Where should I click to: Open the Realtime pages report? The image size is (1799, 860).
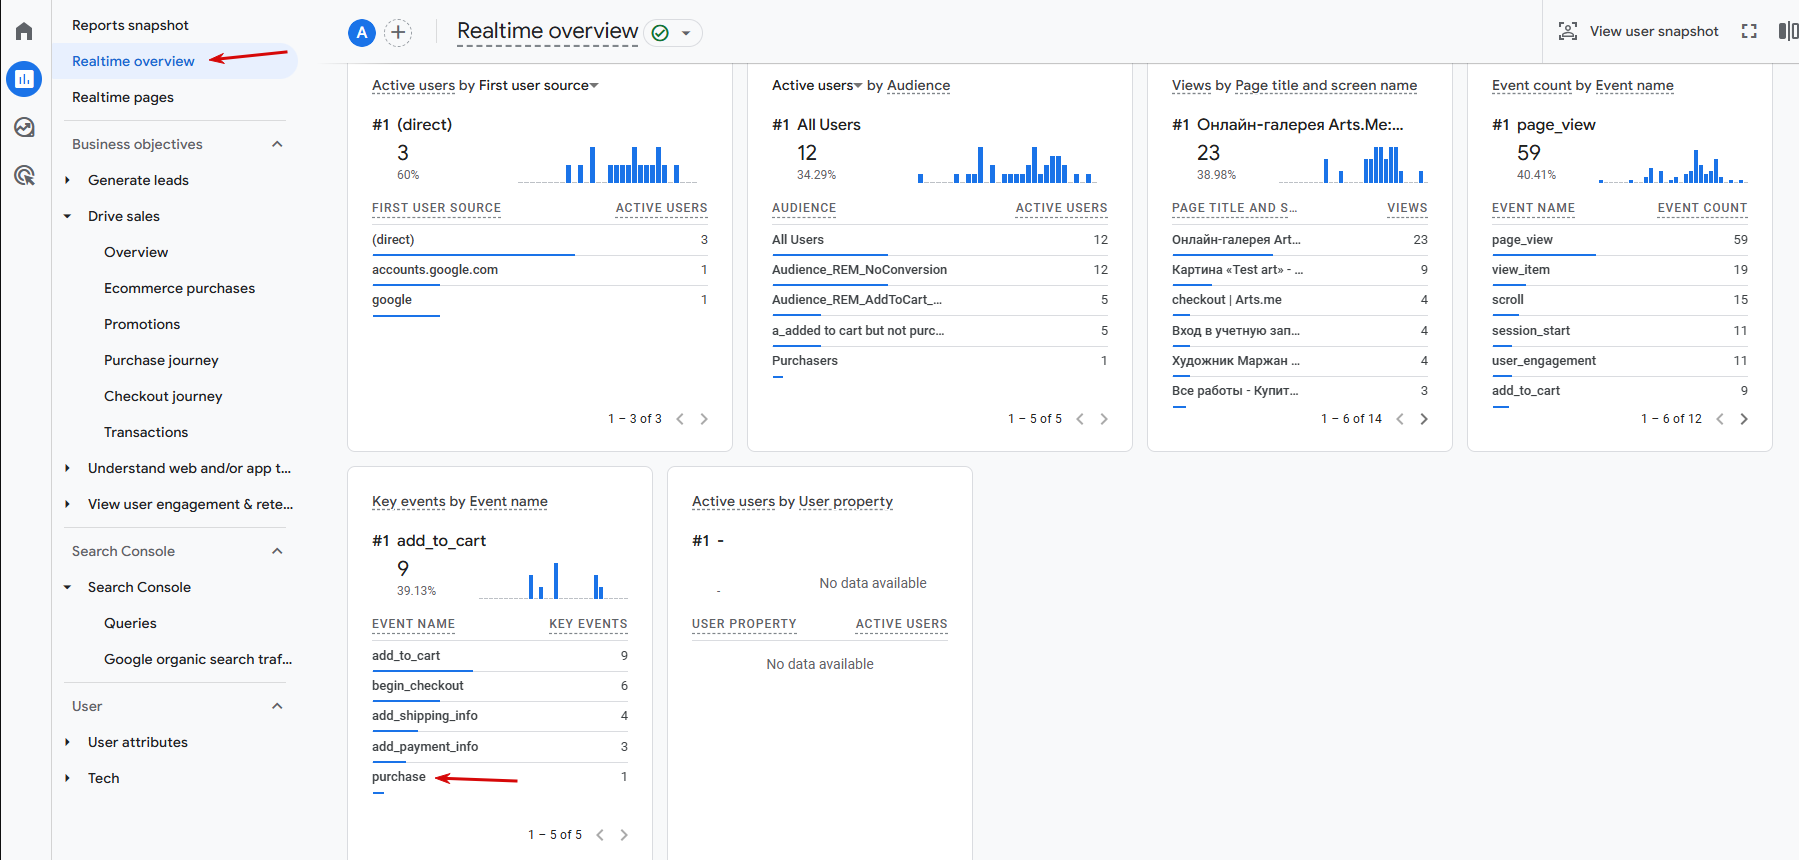[123, 97]
